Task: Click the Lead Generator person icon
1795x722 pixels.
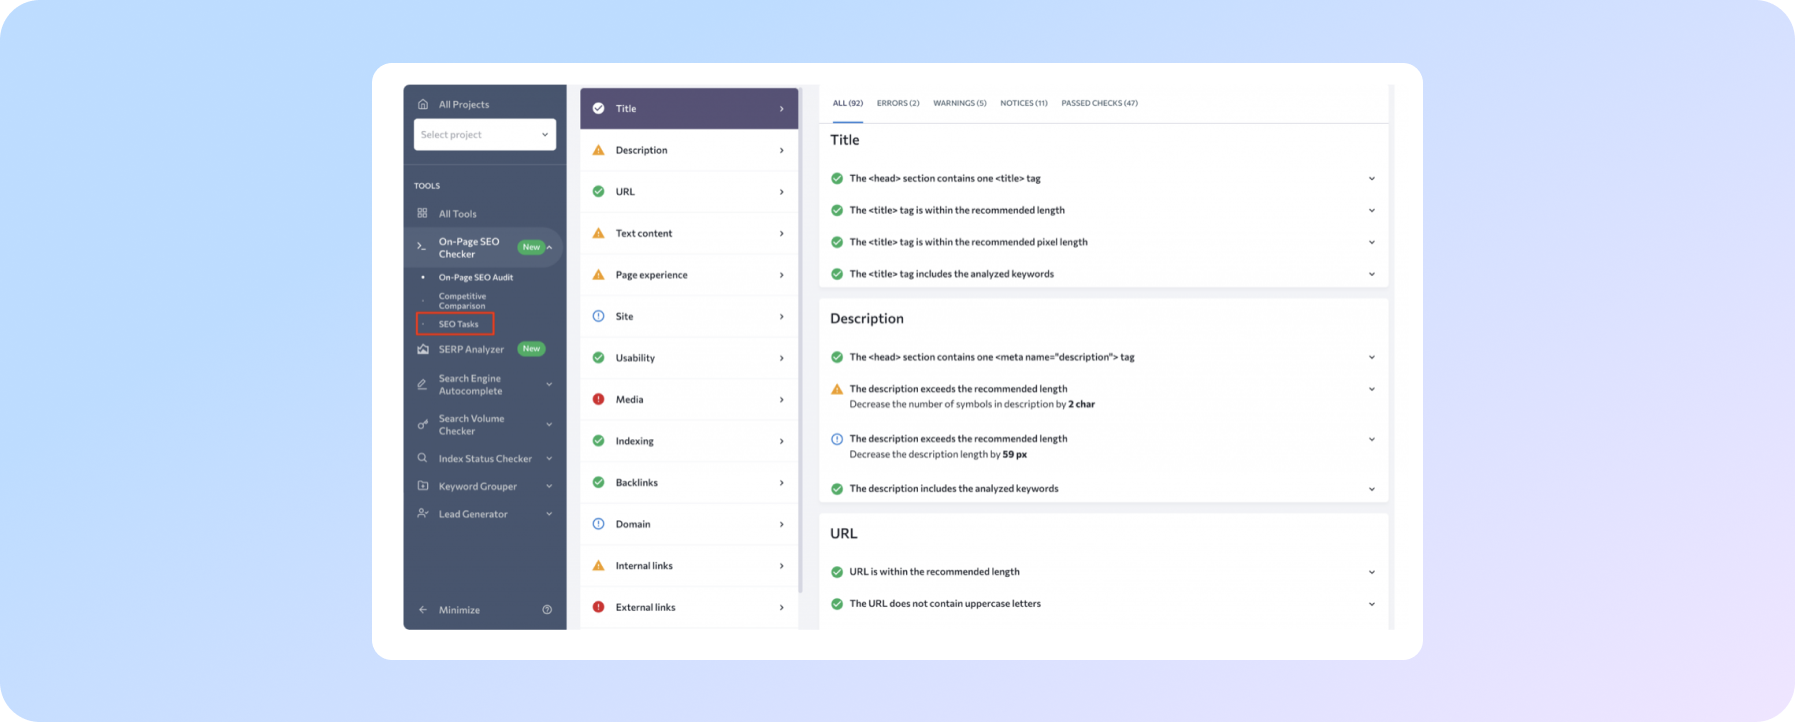Action: tap(422, 514)
